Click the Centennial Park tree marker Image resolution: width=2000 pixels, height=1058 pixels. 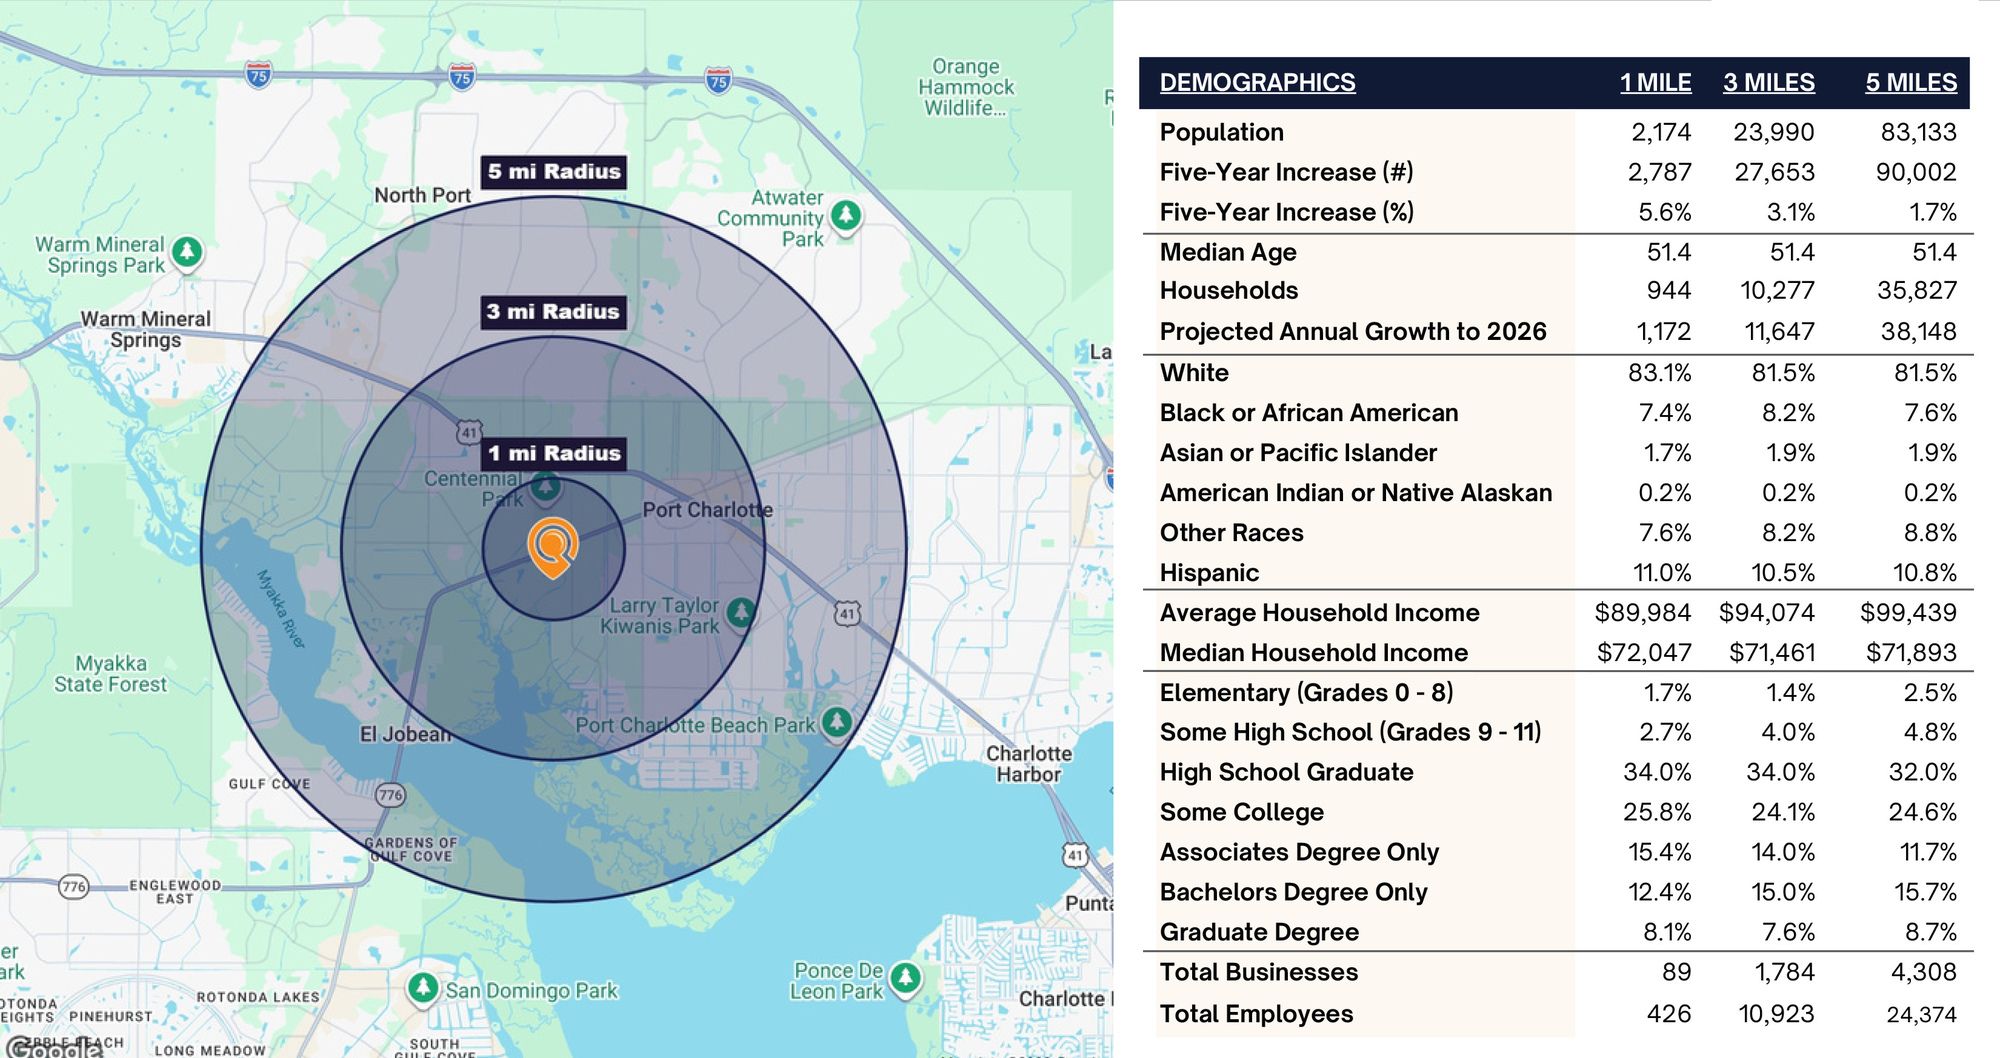(545, 487)
